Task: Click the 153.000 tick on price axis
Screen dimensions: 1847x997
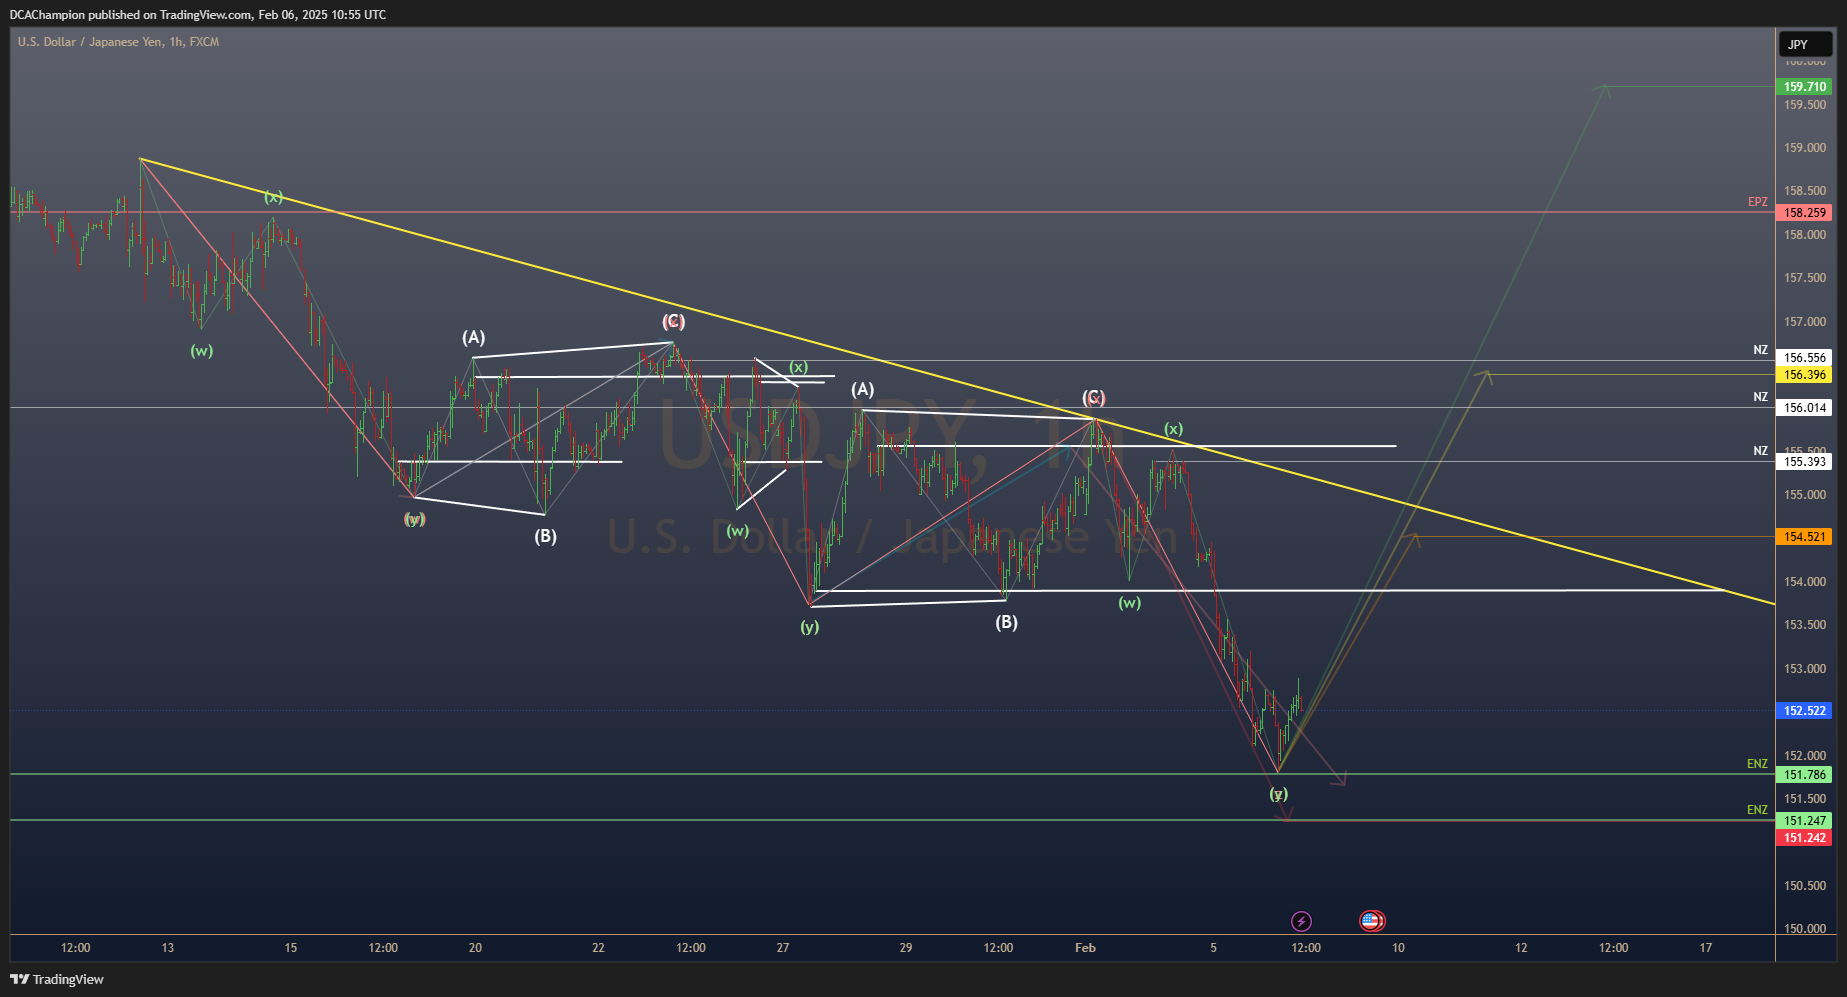Action: 1805,669
